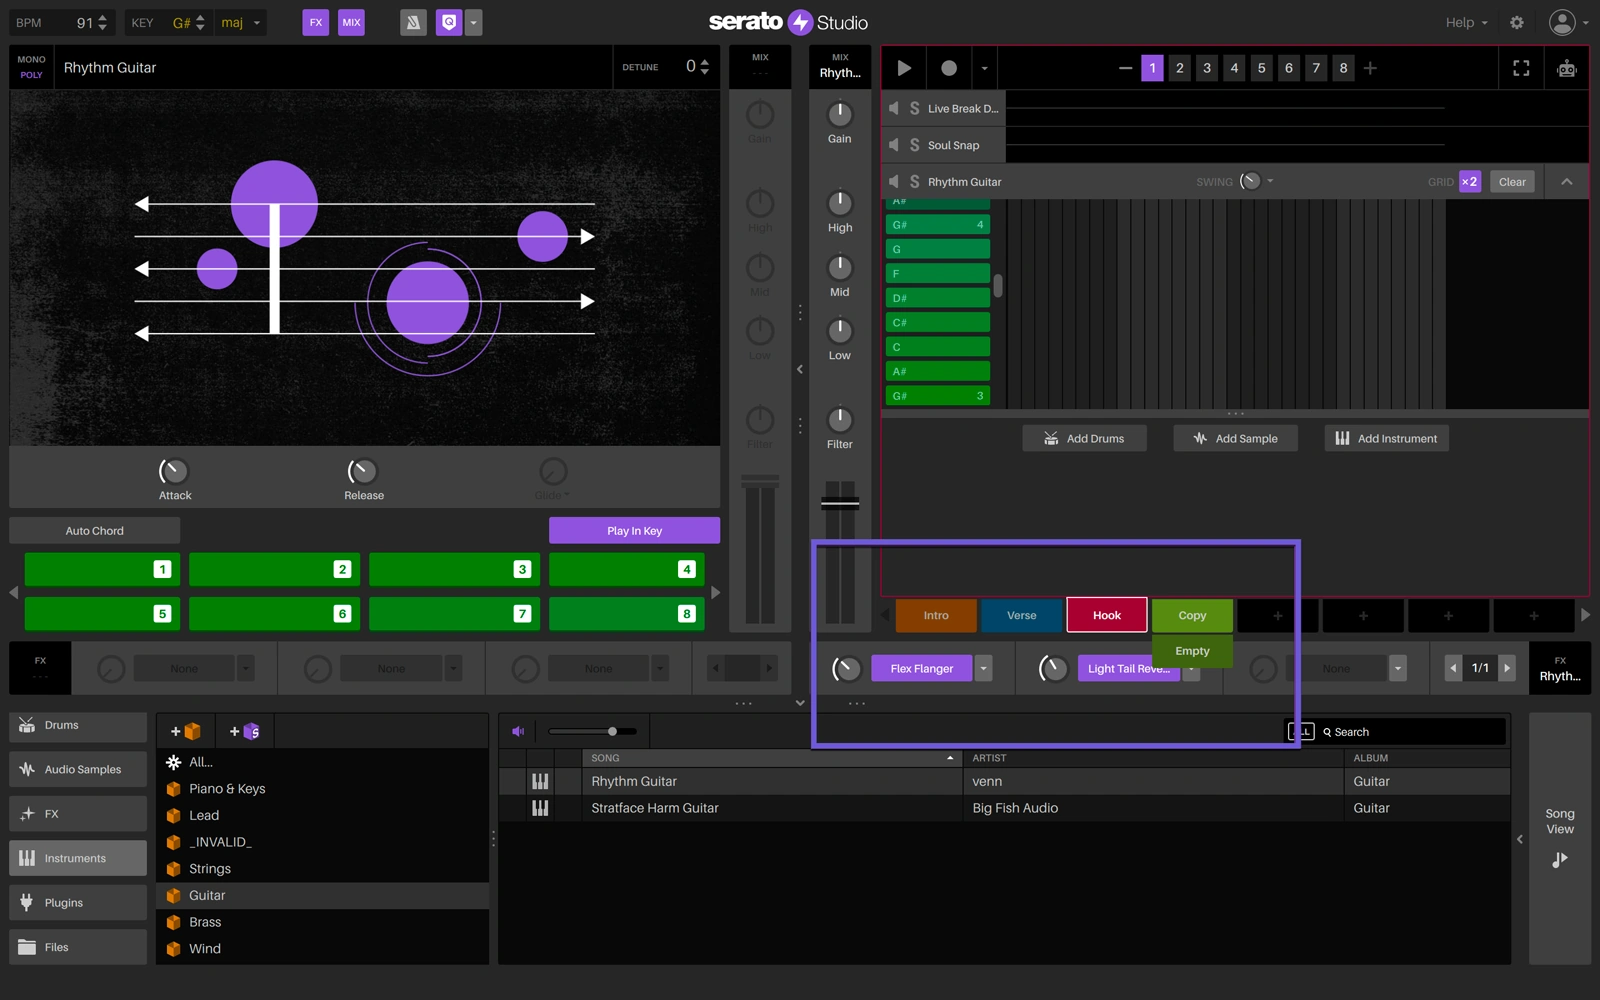This screenshot has height=1000, width=1600.
Task: Click the library Search field
Action: pos(1412,732)
